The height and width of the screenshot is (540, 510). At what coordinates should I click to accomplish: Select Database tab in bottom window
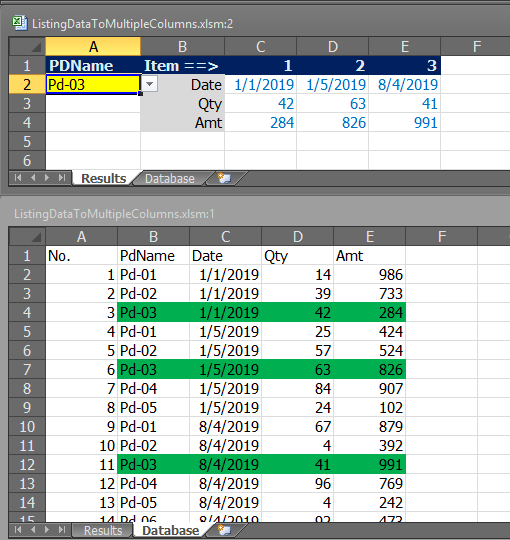(170, 530)
